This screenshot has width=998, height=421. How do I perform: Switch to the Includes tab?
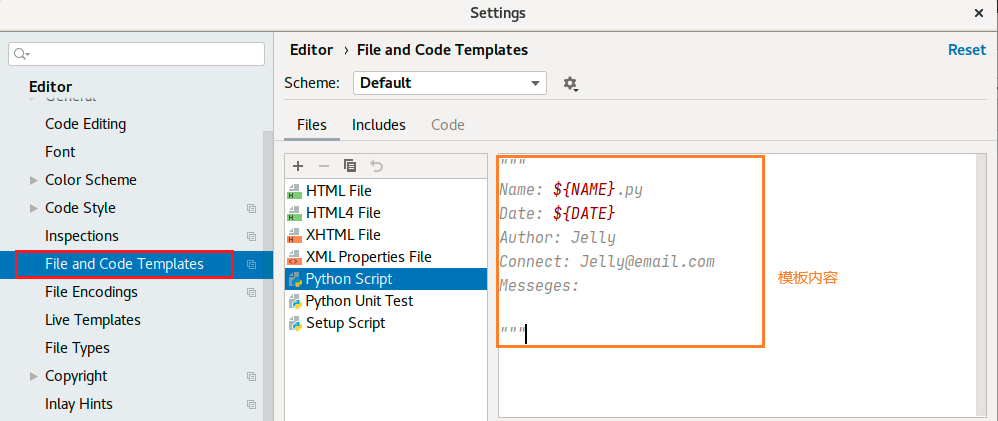(x=379, y=125)
